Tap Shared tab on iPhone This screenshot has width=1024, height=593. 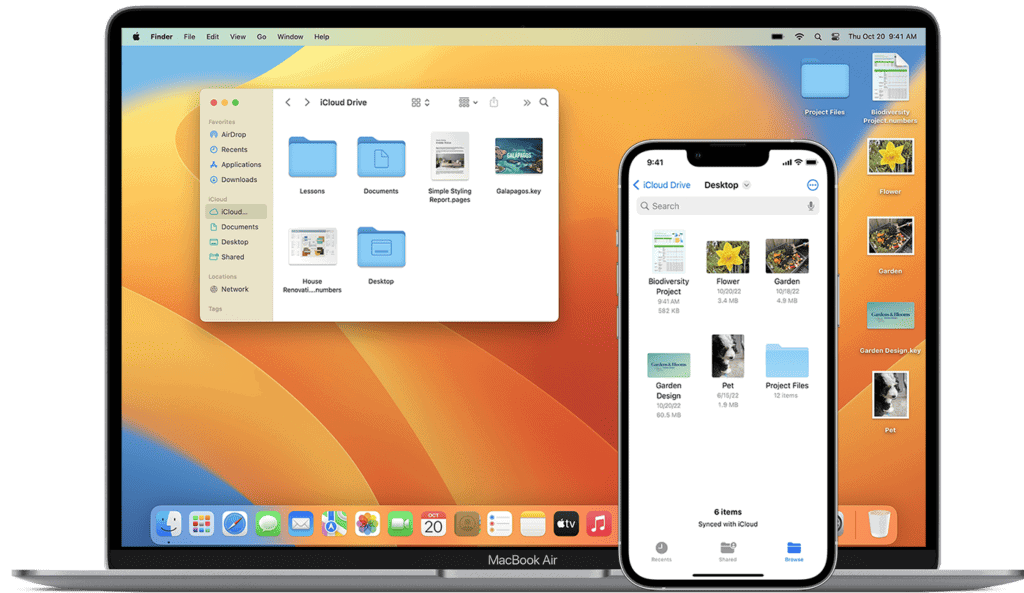click(728, 551)
